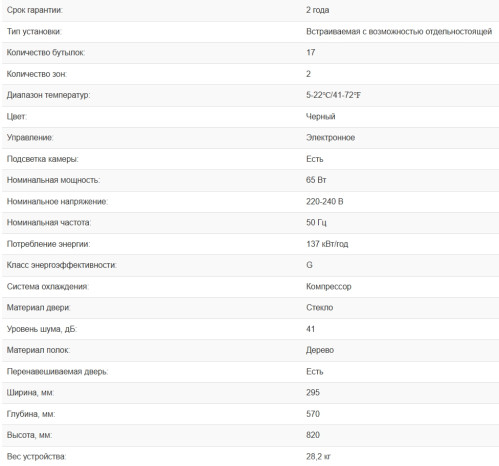Click the 'Срок гарантии' label
This screenshot has width=499, height=466.
click(35, 10)
